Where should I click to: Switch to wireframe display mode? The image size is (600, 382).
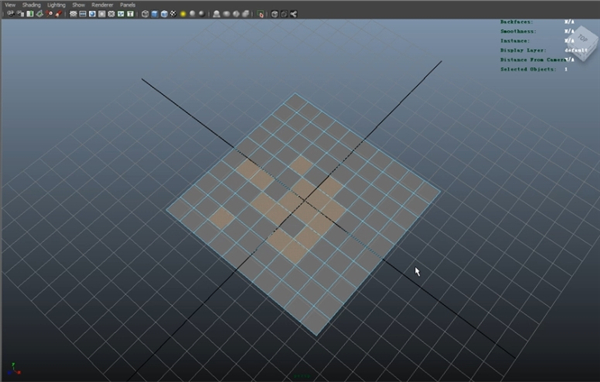pos(145,14)
